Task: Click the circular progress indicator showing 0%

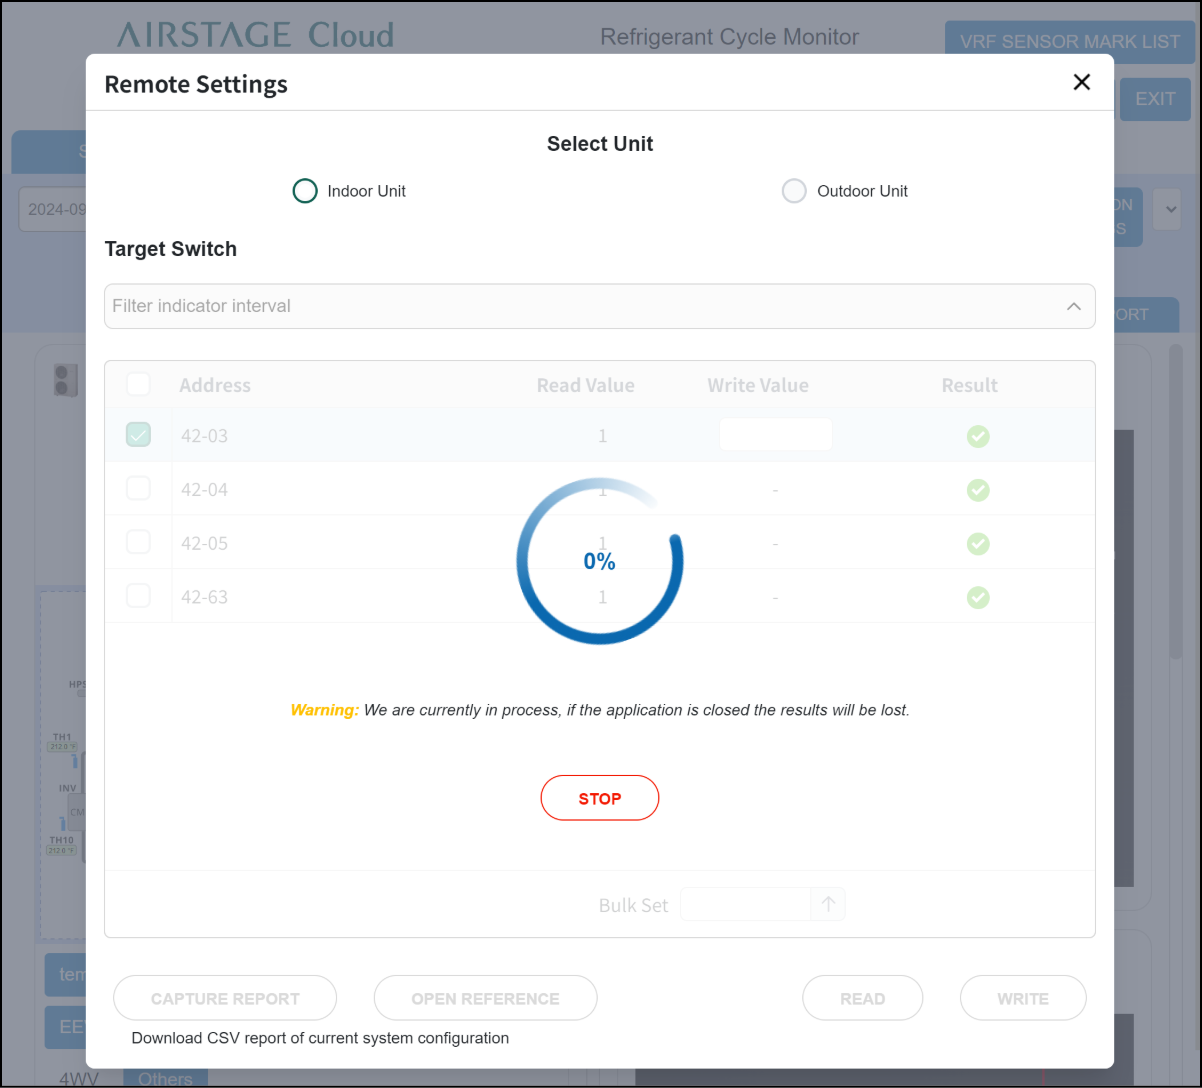Action: (x=600, y=561)
